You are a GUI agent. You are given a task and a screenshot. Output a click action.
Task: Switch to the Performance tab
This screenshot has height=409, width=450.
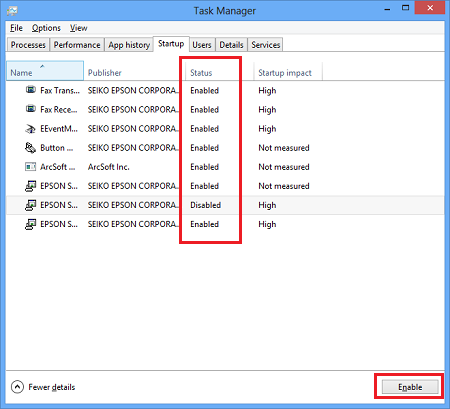pyautogui.click(x=77, y=45)
